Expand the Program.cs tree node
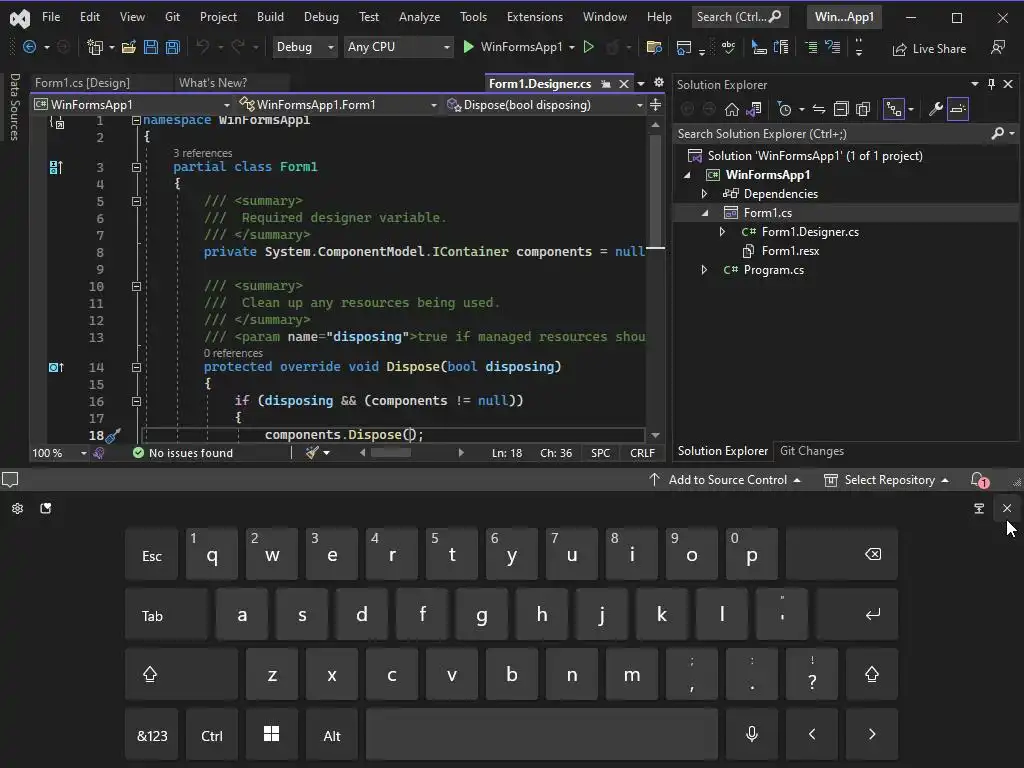Image resolution: width=1024 pixels, height=768 pixels. [704, 270]
